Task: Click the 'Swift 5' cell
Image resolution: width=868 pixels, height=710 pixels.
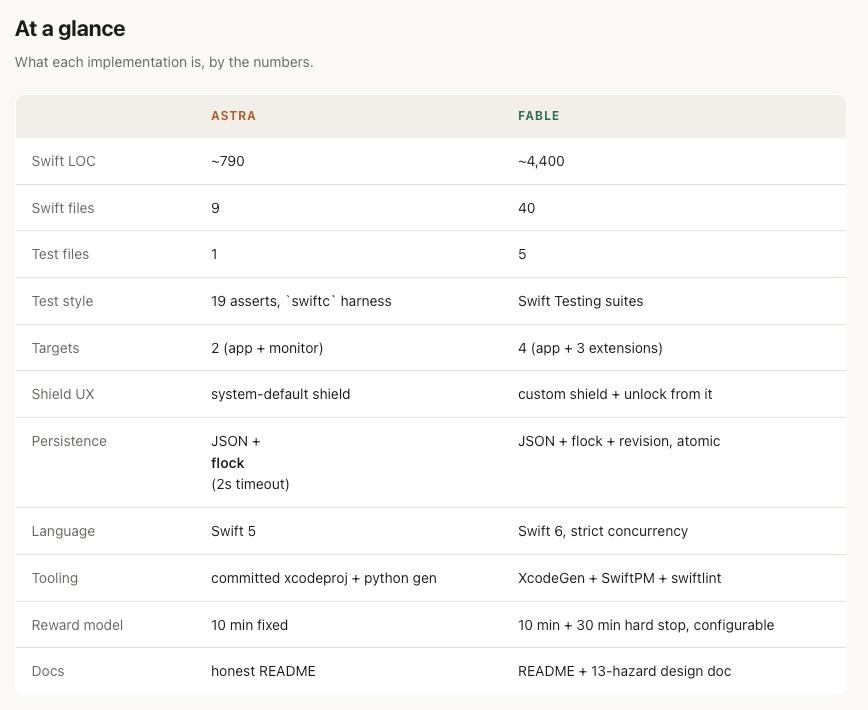Action: point(233,531)
